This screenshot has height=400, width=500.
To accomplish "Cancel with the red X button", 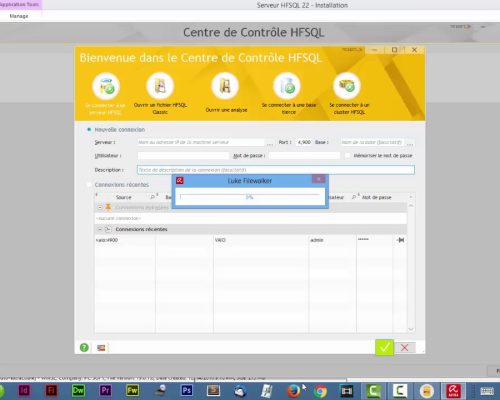I will point(405,348).
